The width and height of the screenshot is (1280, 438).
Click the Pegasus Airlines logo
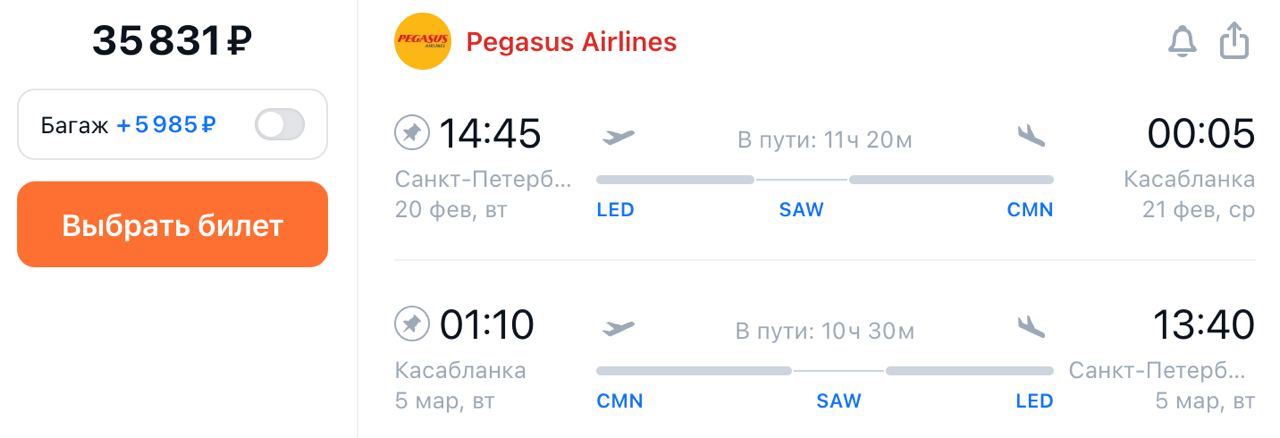point(422,42)
